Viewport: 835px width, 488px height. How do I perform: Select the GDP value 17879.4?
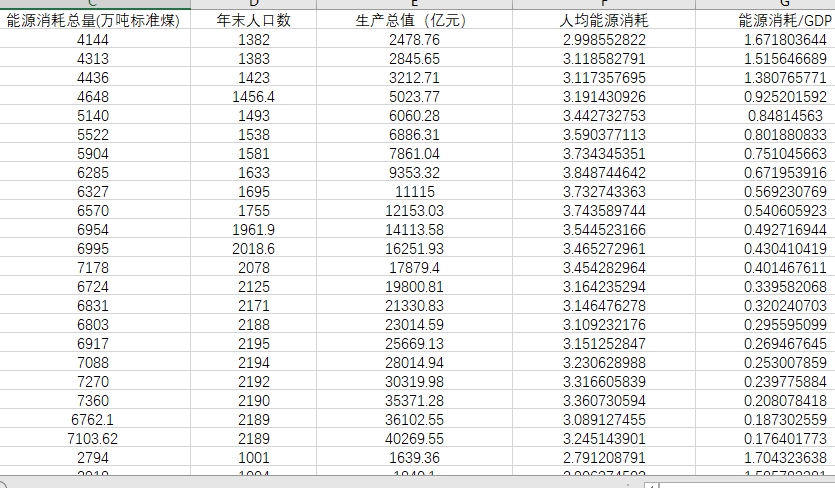pos(414,267)
